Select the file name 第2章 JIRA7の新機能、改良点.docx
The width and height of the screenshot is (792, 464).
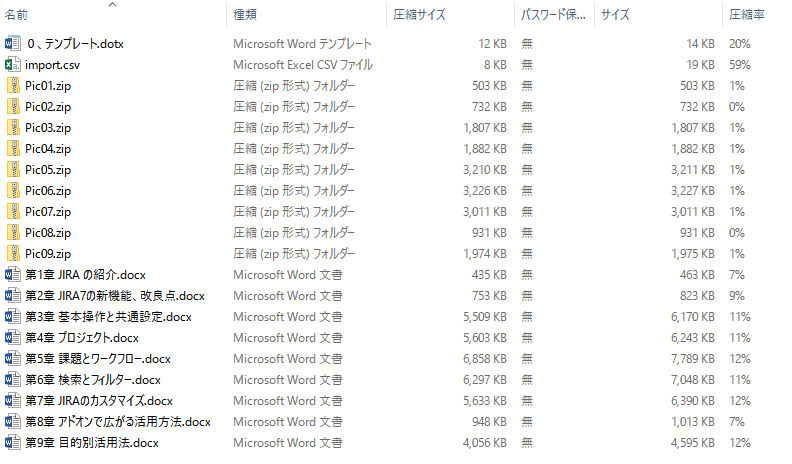115,296
